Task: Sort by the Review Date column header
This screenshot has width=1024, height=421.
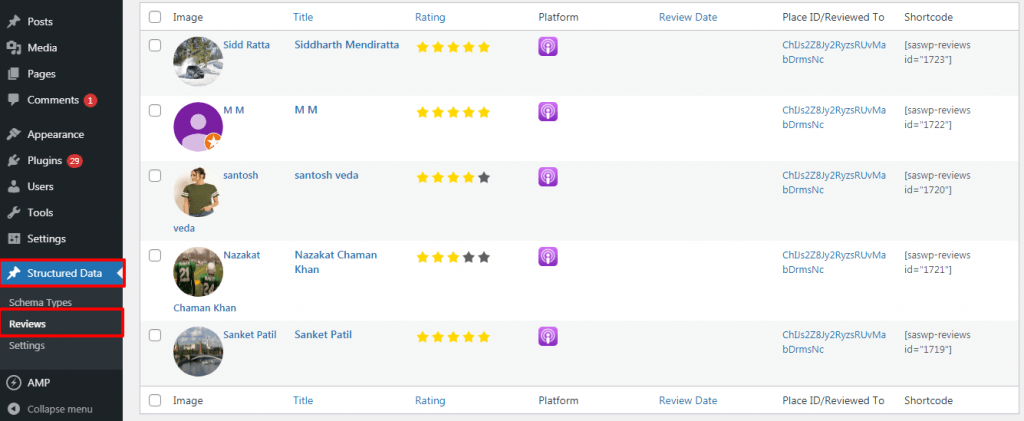Action: coord(688,17)
